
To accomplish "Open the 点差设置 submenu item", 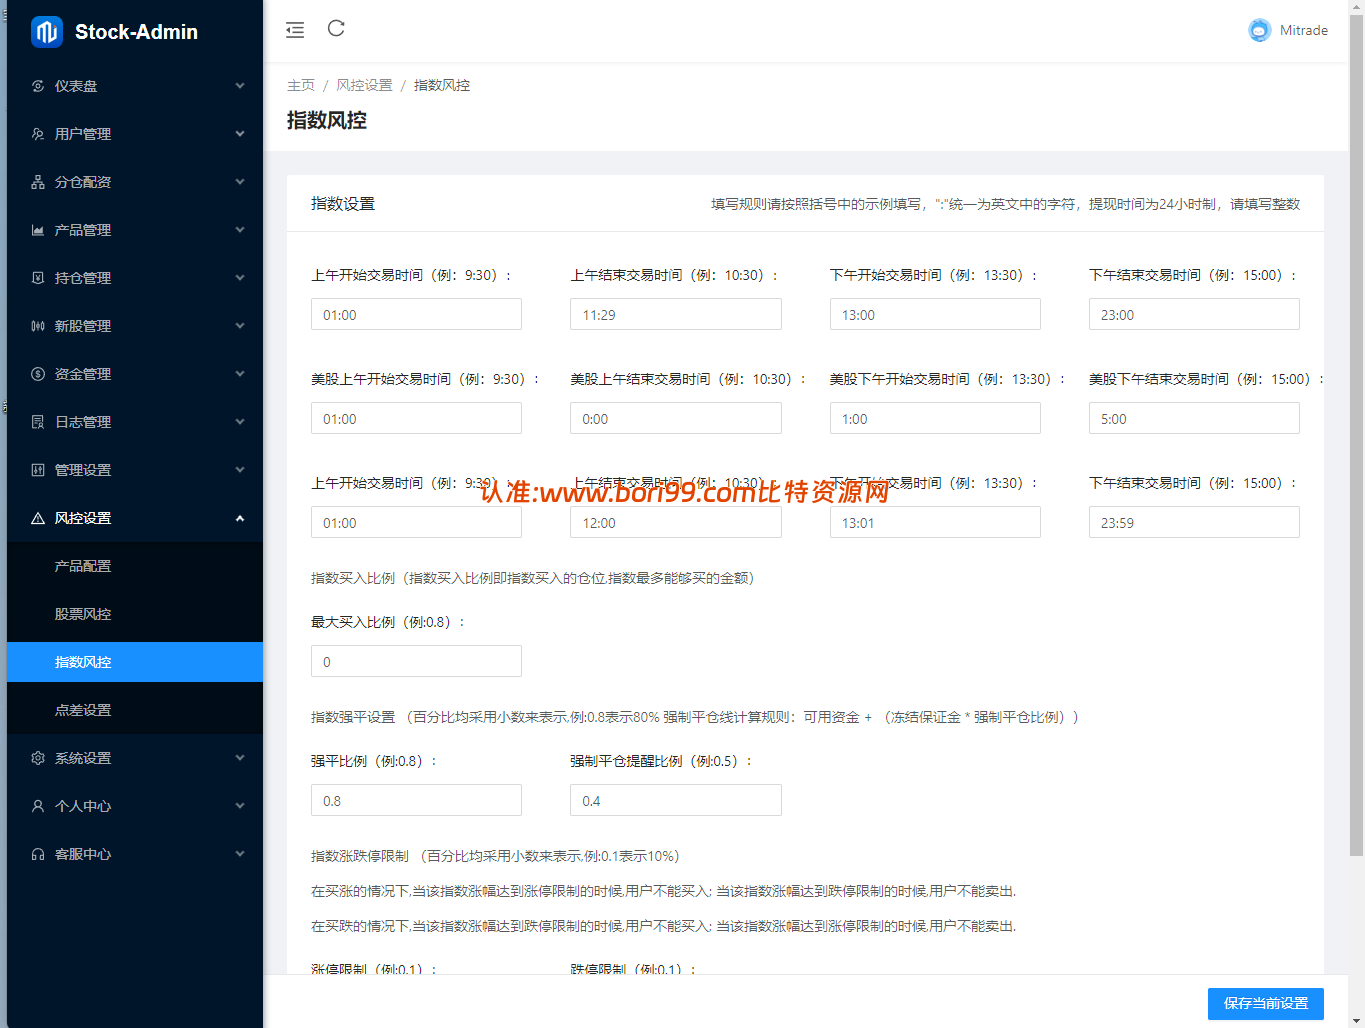I will (x=135, y=710).
